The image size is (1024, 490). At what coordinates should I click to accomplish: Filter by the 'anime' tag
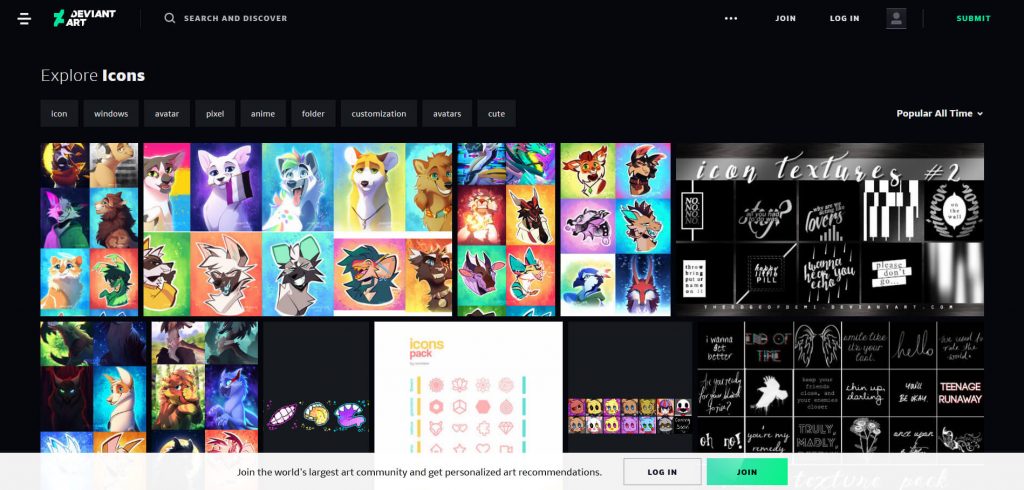click(x=263, y=114)
